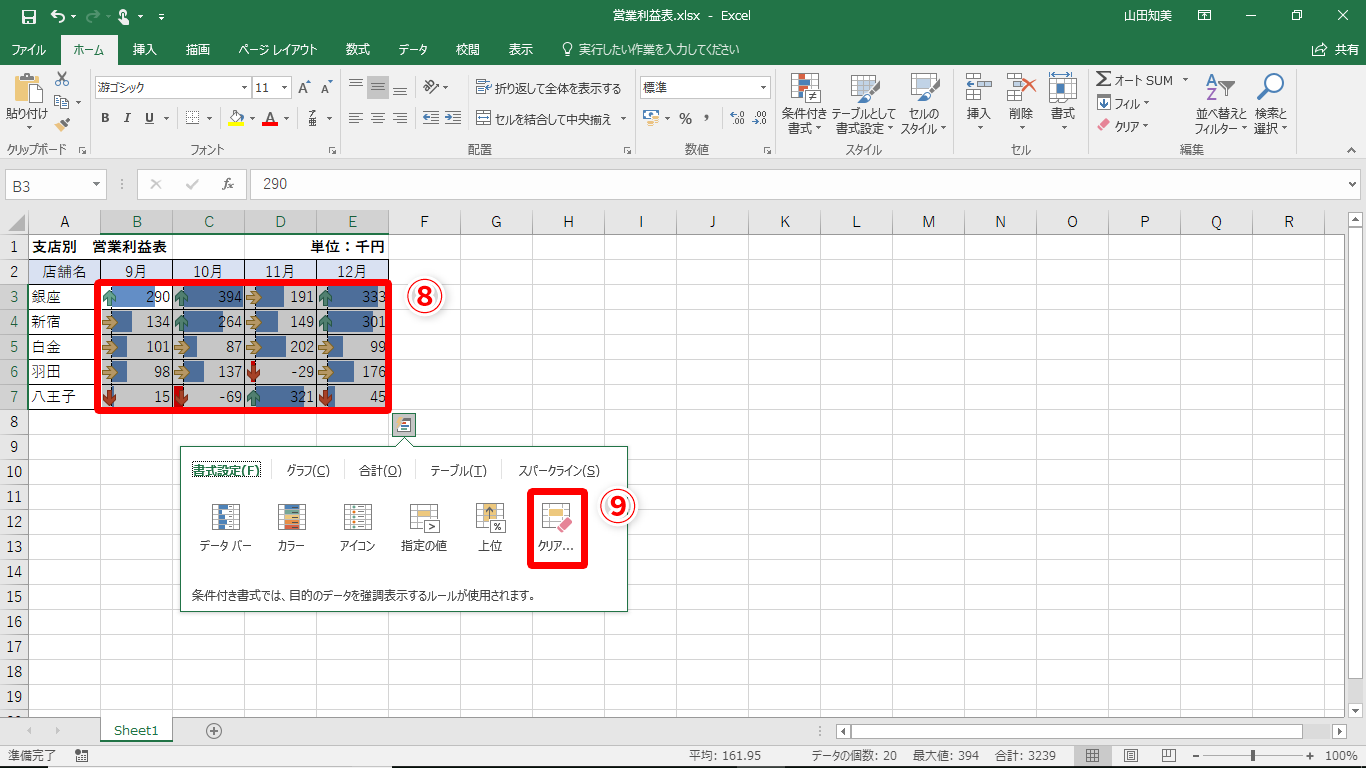The width and height of the screenshot is (1366, 768).
Task: Open the fill color picker arrow
Action: point(251,118)
